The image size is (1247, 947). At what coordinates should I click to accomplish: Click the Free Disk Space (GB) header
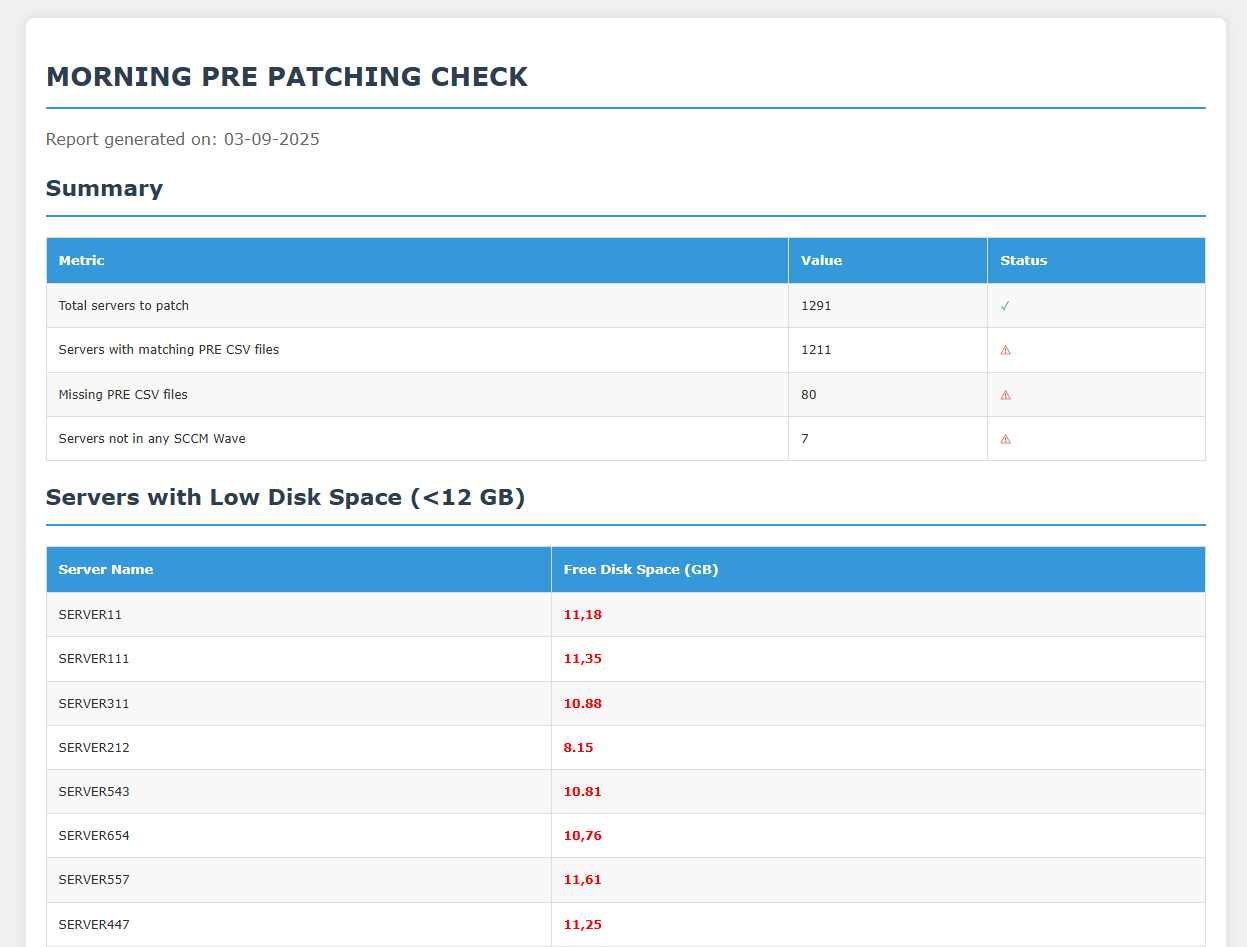point(640,570)
